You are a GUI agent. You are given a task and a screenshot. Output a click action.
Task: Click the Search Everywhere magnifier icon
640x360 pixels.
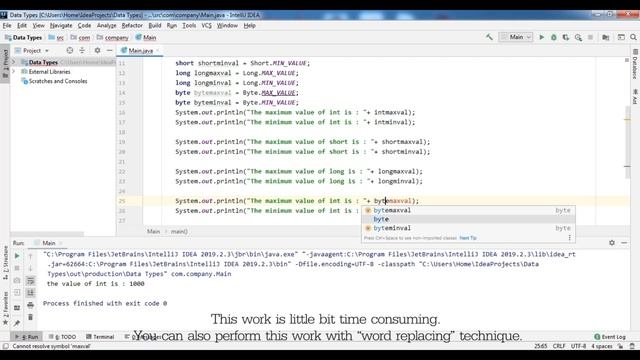click(x=633, y=37)
